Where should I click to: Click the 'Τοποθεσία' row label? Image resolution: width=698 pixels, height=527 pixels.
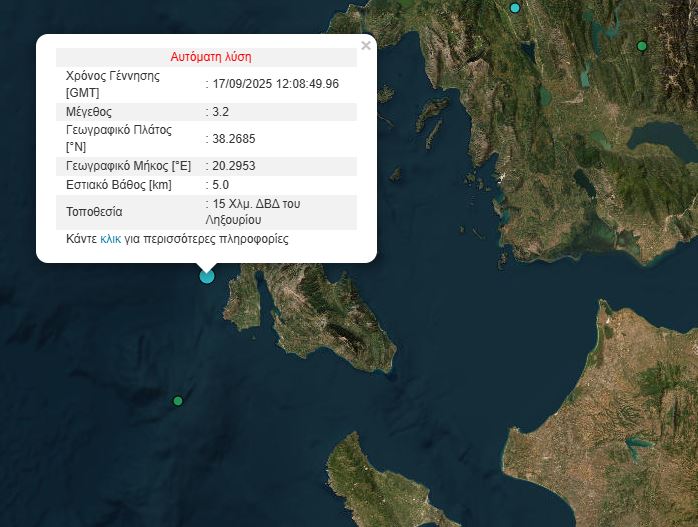click(94, 212)
